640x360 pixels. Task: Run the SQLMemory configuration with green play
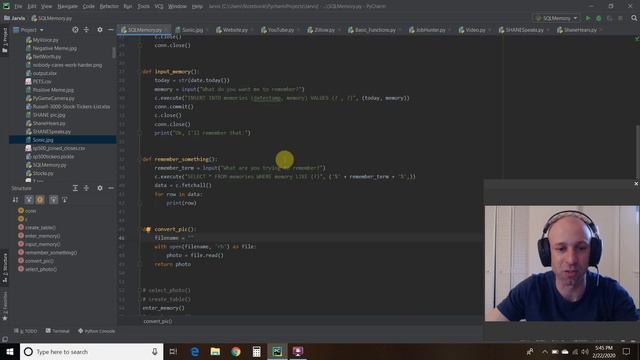pos(588,18)
